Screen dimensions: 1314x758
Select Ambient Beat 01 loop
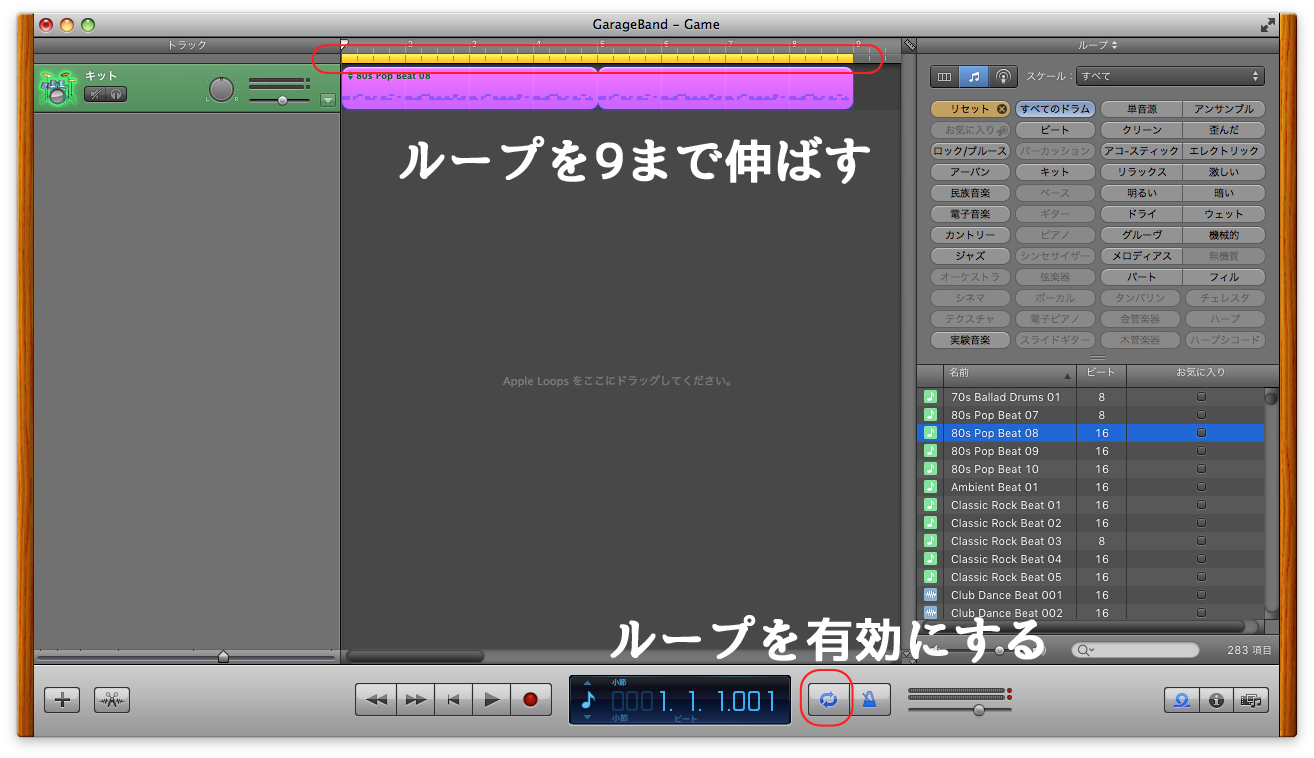pyautogui.click(x=1091, y=487)
